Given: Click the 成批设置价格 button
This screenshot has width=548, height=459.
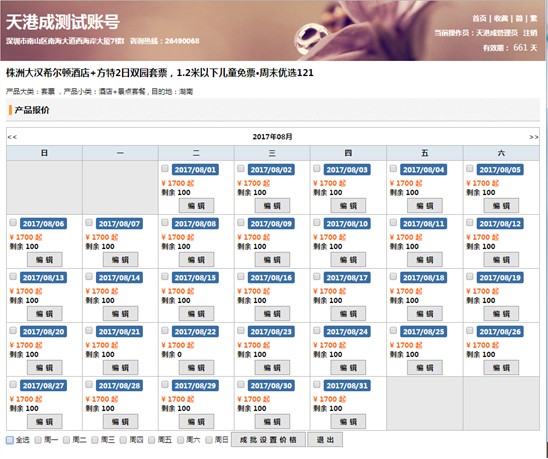Looking at the screenshot, I should coord(268,440).
